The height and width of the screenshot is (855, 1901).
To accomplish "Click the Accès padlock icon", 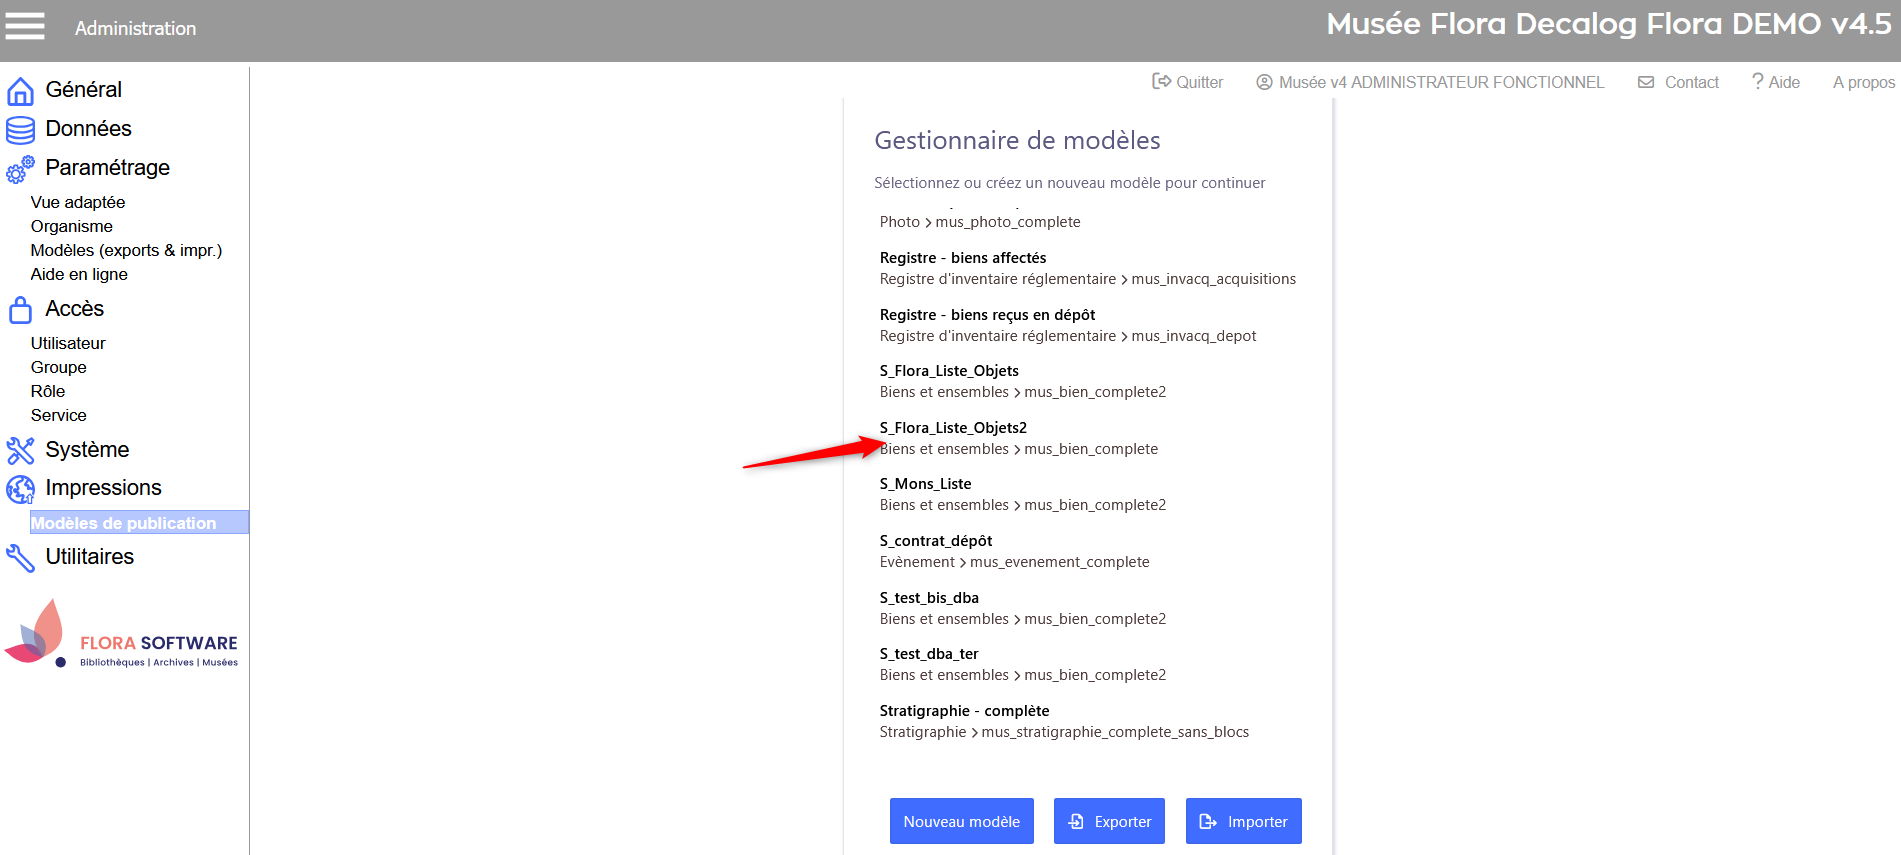I will (x=20, y=310).
